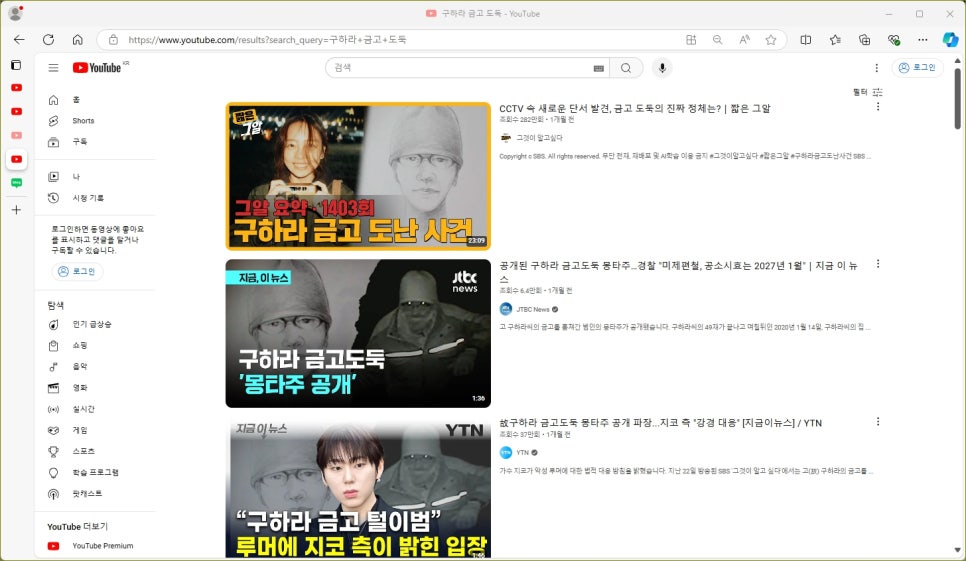This screenshot has height=561, width=966.
Task: Open browser collections
Action: pos(864,39)
